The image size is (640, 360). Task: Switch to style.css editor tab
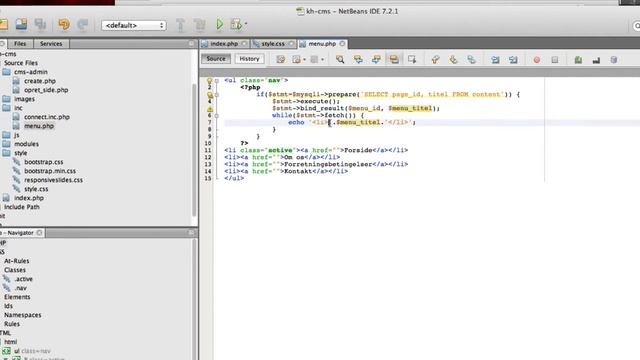coord(273,44)
